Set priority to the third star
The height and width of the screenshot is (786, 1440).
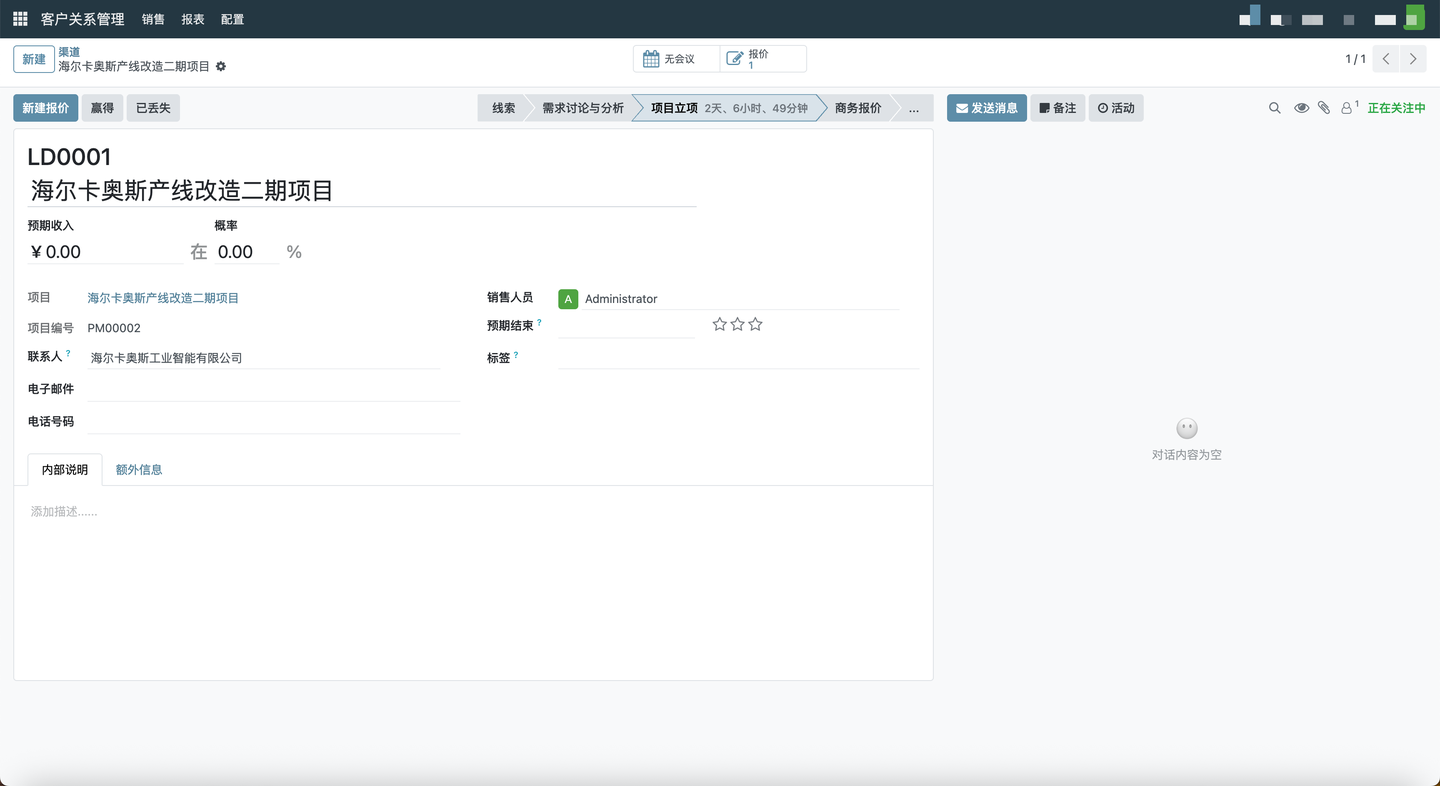click(x=755, y=324)
